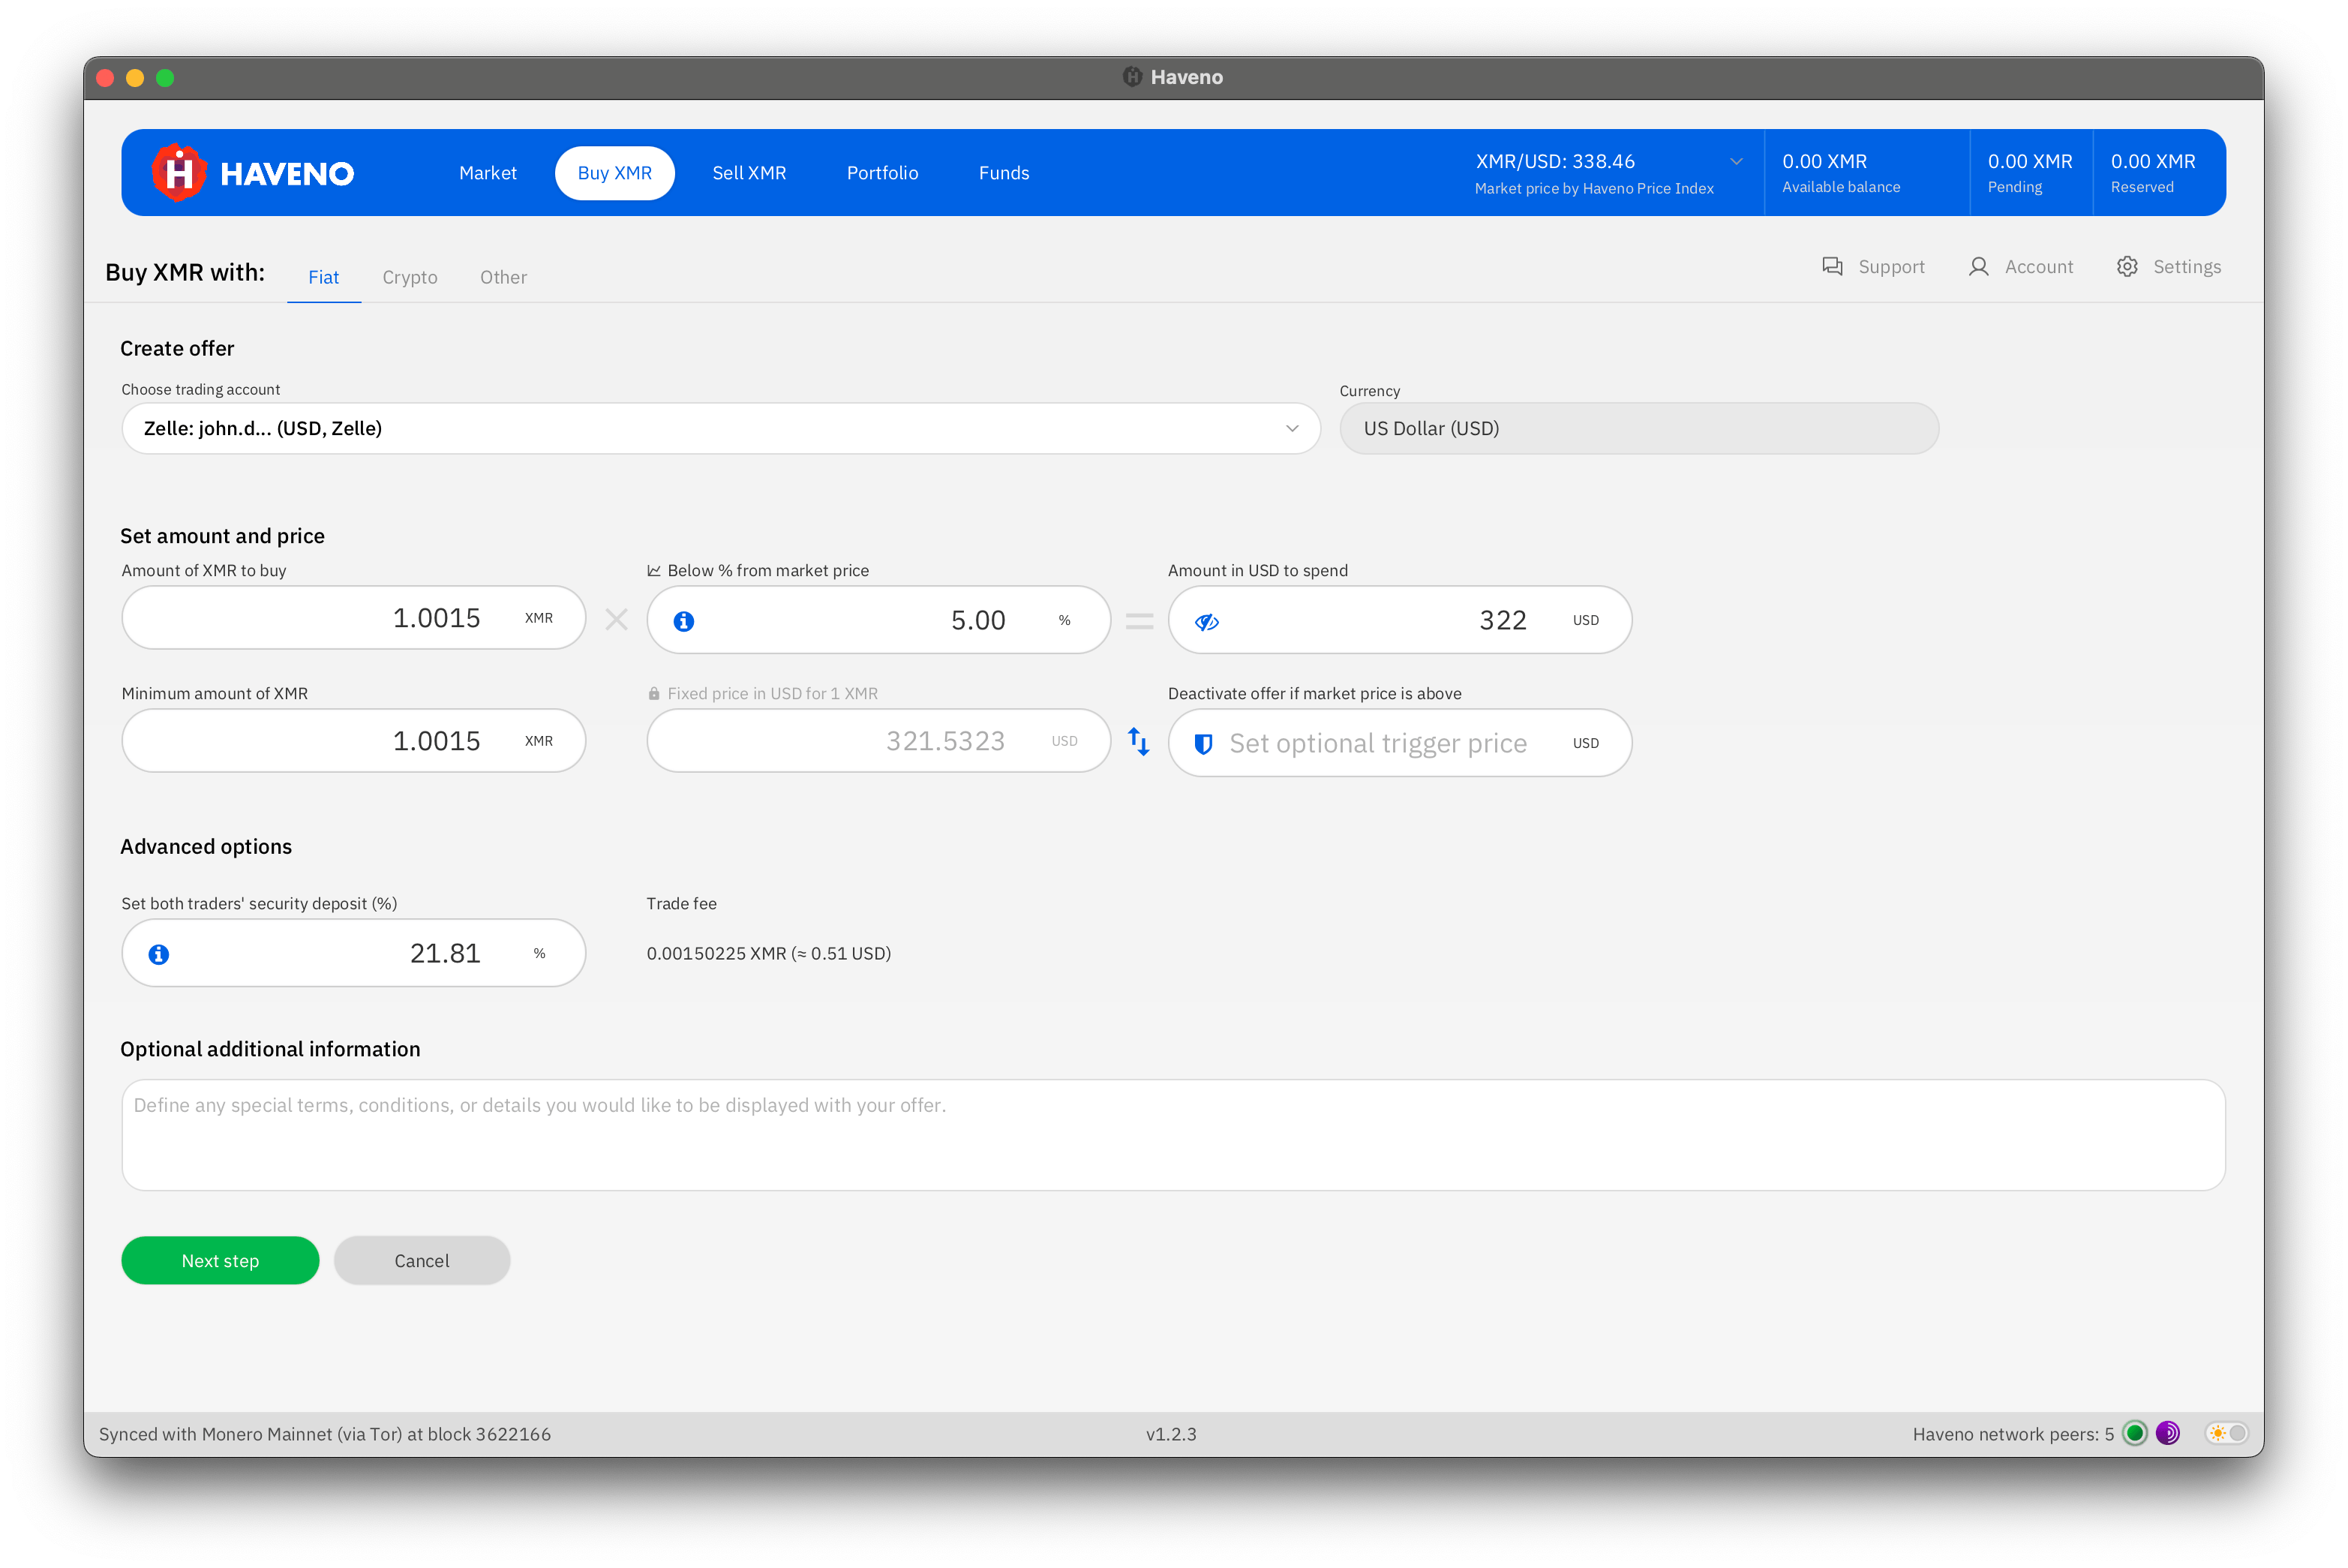Click the optional additional information text area
This screenshot has height=1568, width=2348.
tap(1173, 1135)
